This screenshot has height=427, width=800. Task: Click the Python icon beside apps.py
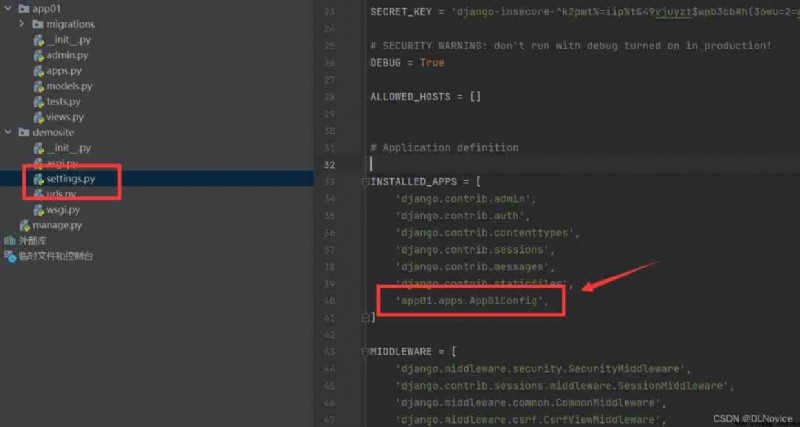click(39, 71)
